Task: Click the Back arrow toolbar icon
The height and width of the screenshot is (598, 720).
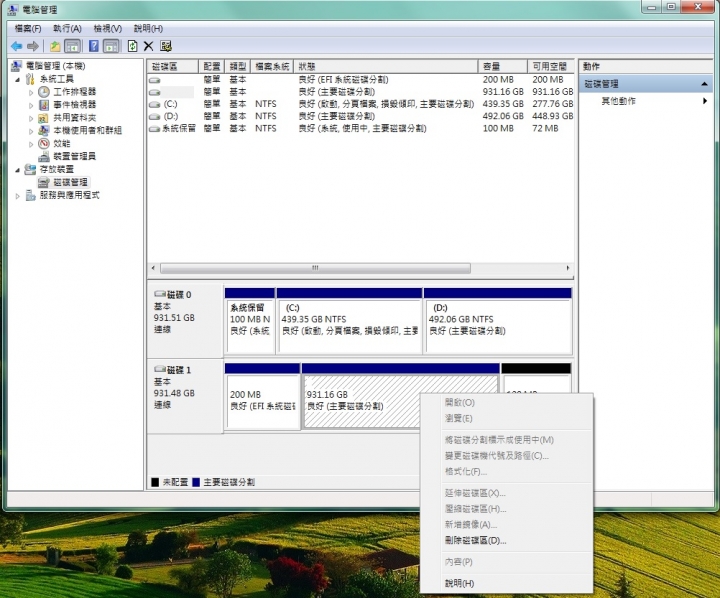Action: (17, 46)
